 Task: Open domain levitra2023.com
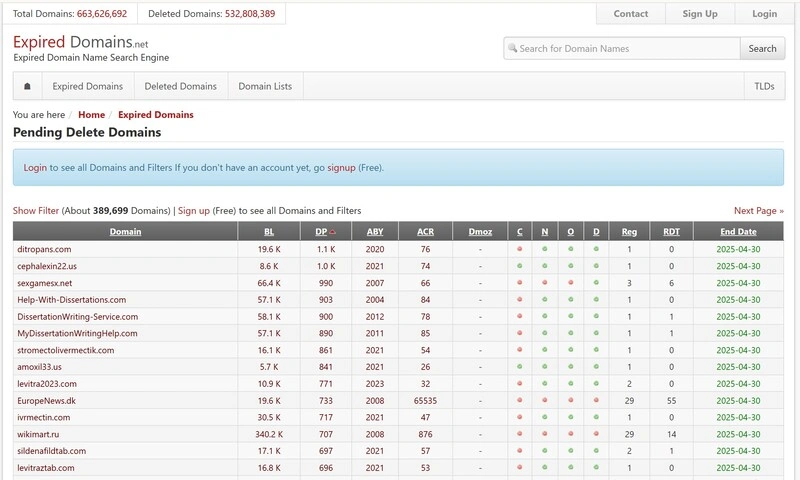point(47,384)
